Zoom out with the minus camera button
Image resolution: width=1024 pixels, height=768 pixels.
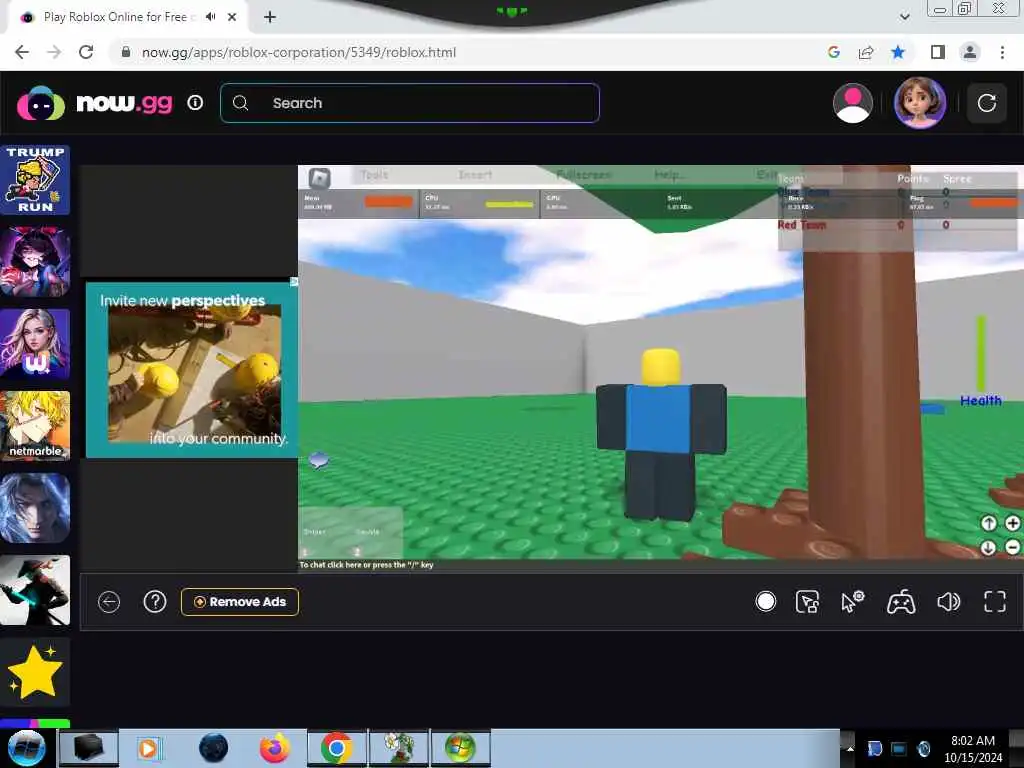click(x=1012, y=547)
